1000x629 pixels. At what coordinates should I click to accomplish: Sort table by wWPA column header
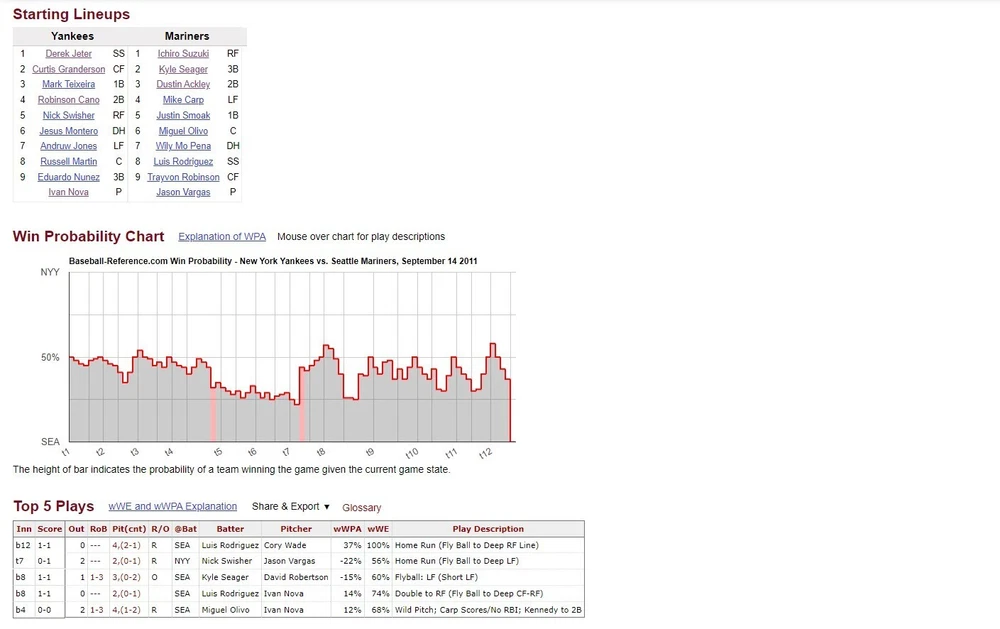(347, 529)
